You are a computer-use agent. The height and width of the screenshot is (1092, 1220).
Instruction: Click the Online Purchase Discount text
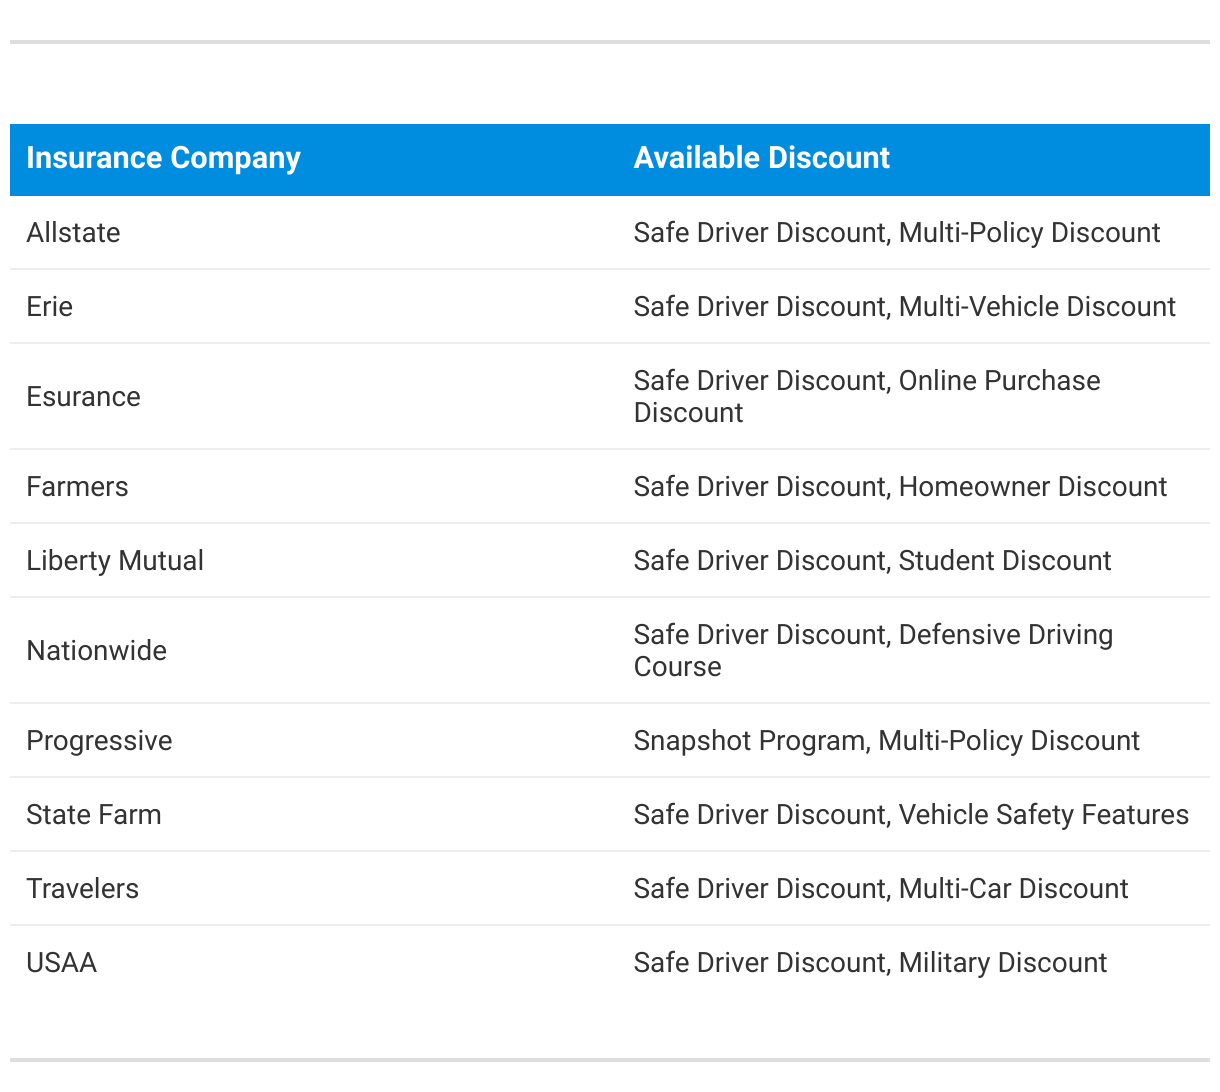pos(998,381)
